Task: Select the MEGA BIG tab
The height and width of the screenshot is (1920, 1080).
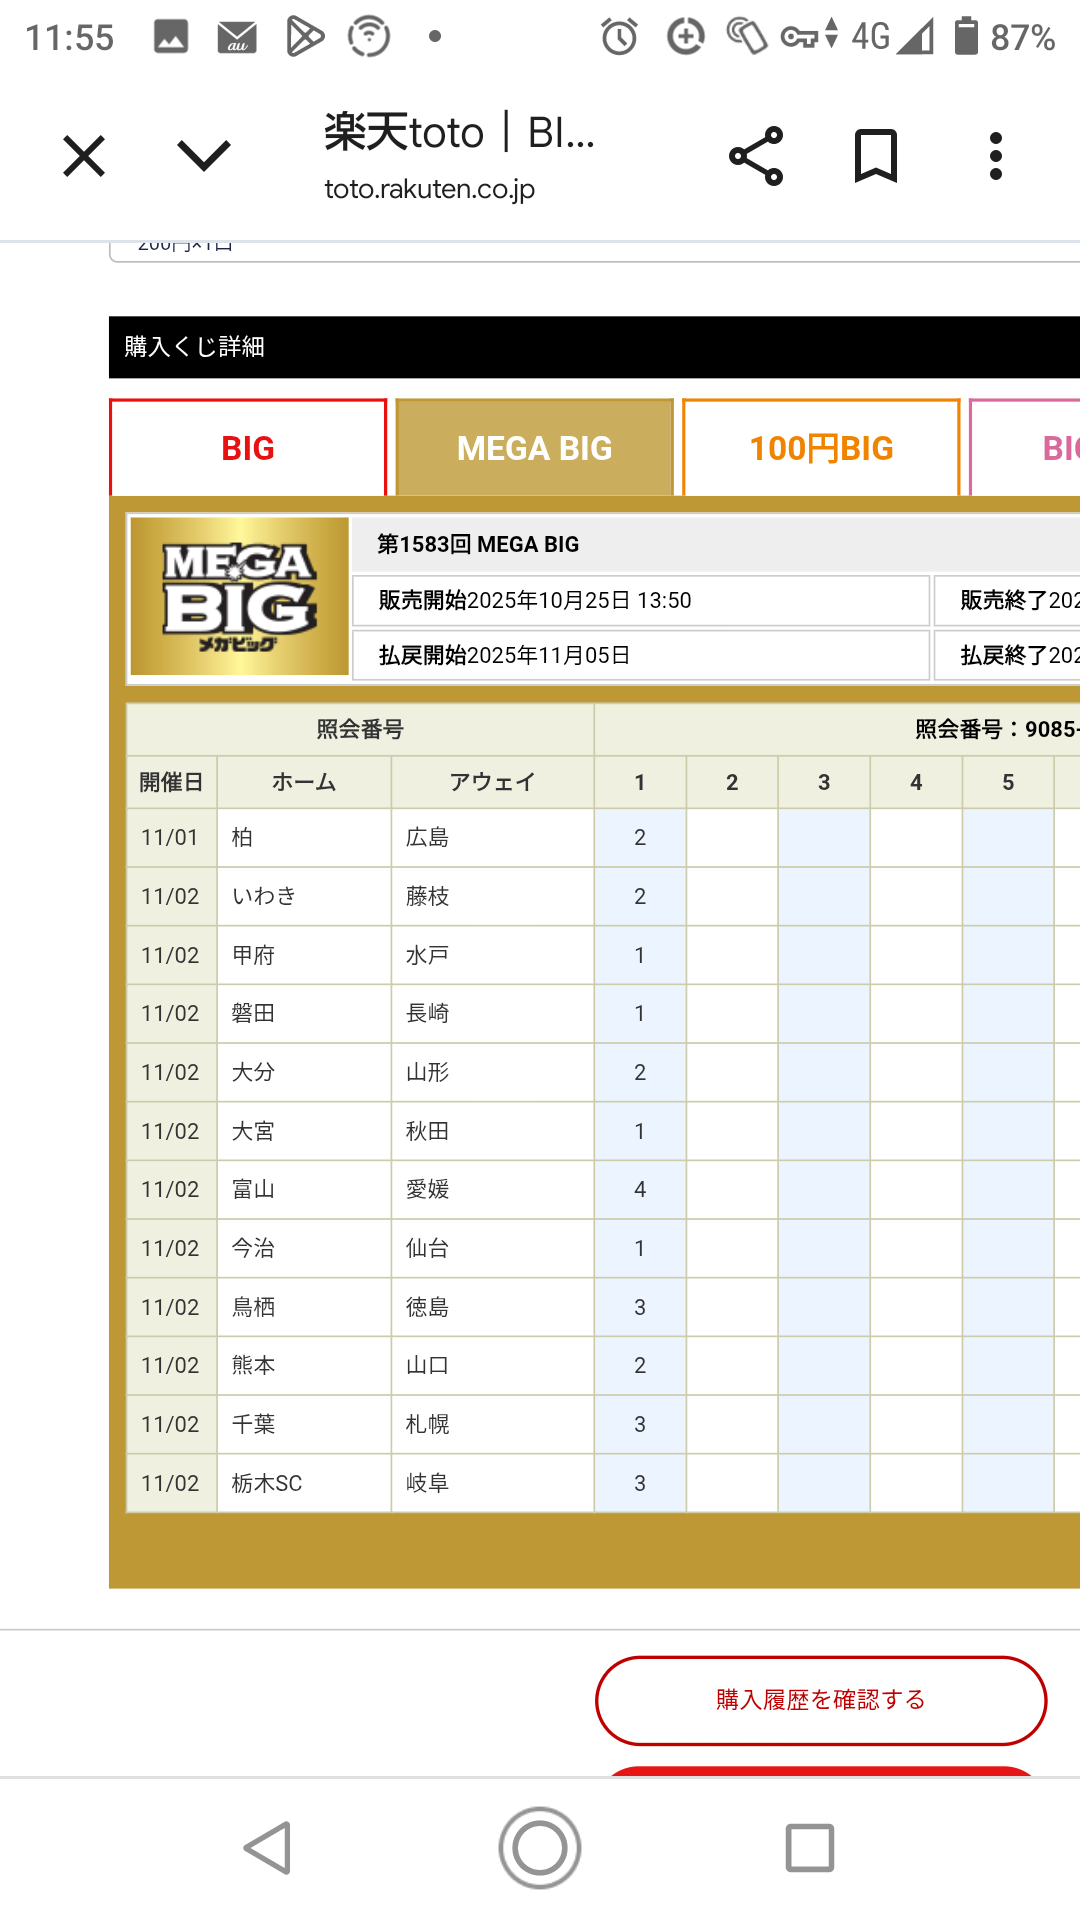Action: [534, 448]
